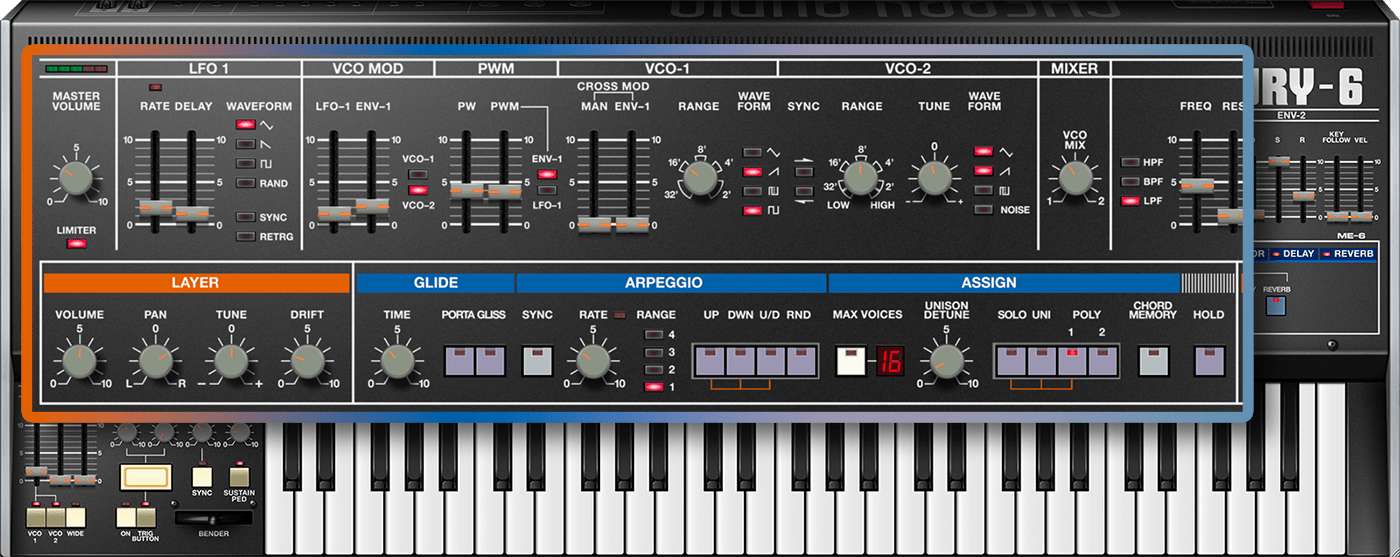
Task: Select the Arpeggio DWN mode button
Action: (741, 360)
